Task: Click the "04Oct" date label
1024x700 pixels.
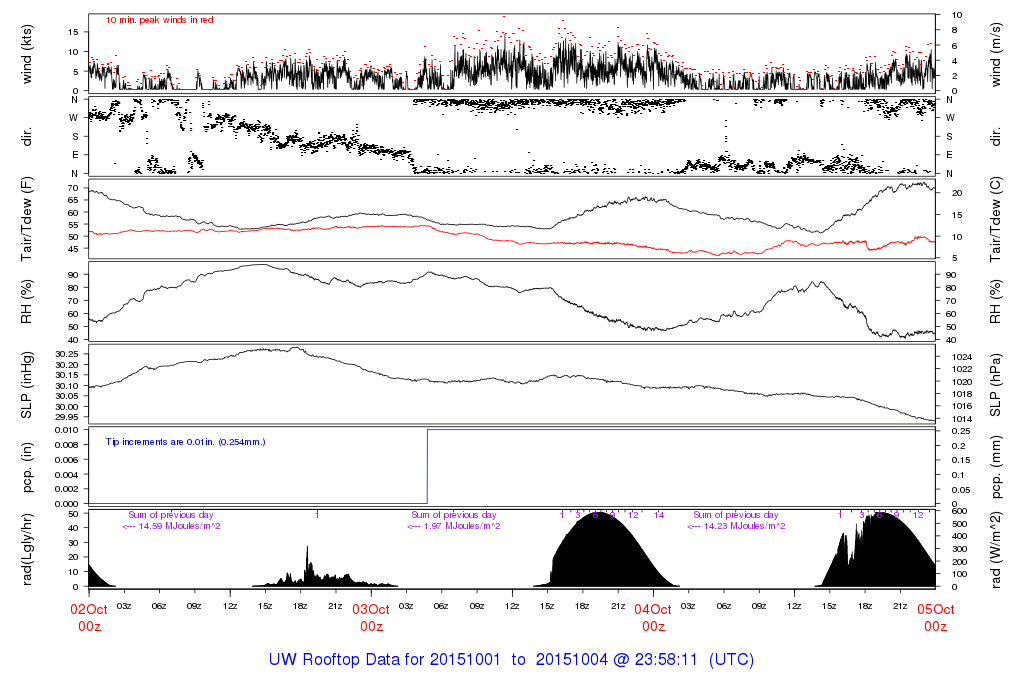Action: 653,609
